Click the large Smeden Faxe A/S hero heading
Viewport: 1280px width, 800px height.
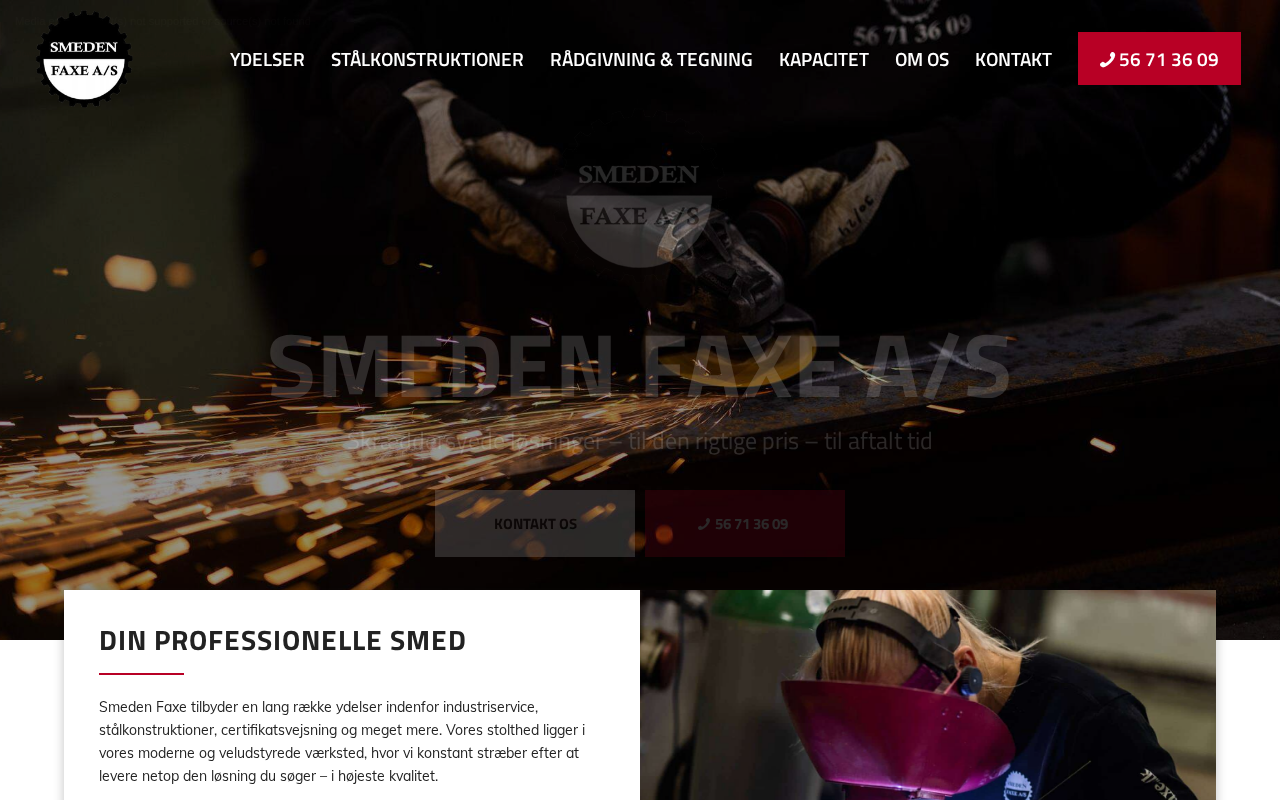[639, 366]
